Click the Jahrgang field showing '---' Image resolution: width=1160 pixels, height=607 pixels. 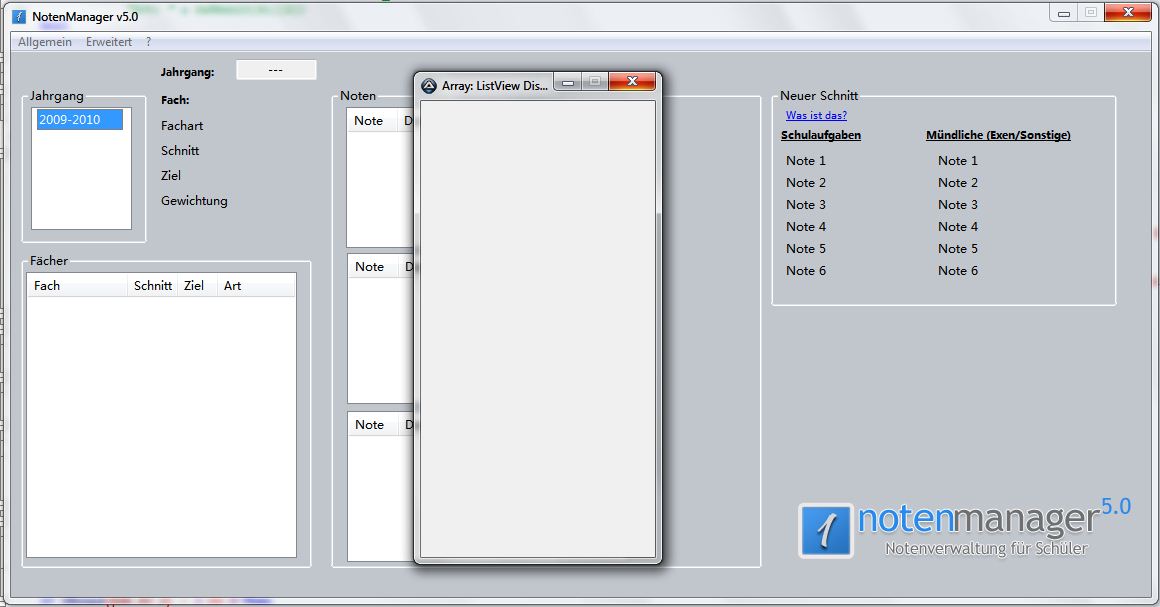276,70
